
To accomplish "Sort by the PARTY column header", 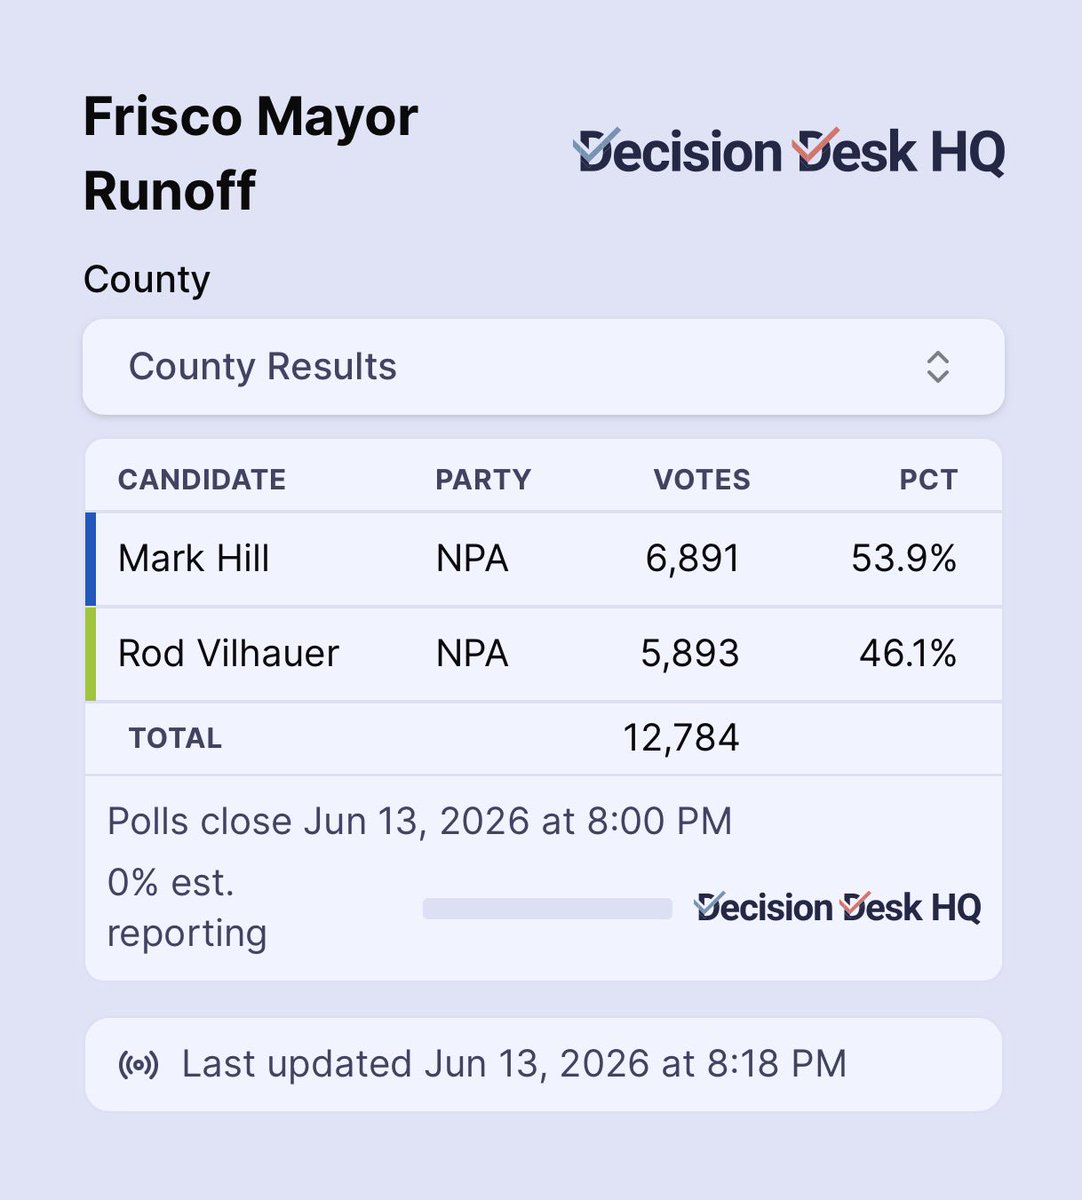I will [483, 480].
